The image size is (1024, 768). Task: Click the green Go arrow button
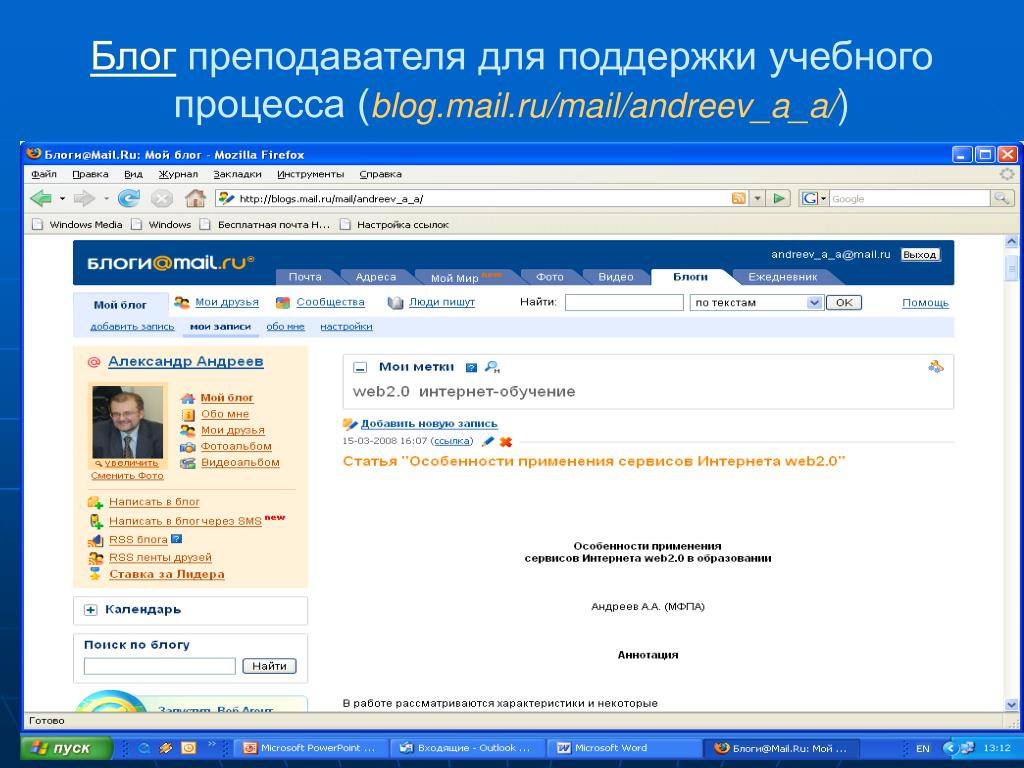tap(779, 199)
